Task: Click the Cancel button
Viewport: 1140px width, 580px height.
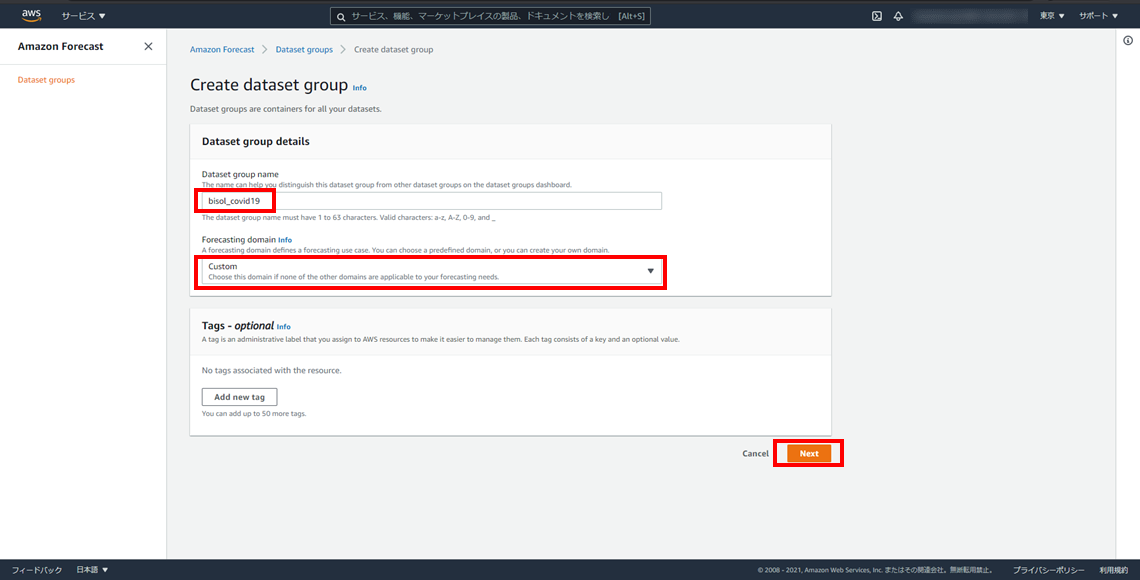Action: 755,454
